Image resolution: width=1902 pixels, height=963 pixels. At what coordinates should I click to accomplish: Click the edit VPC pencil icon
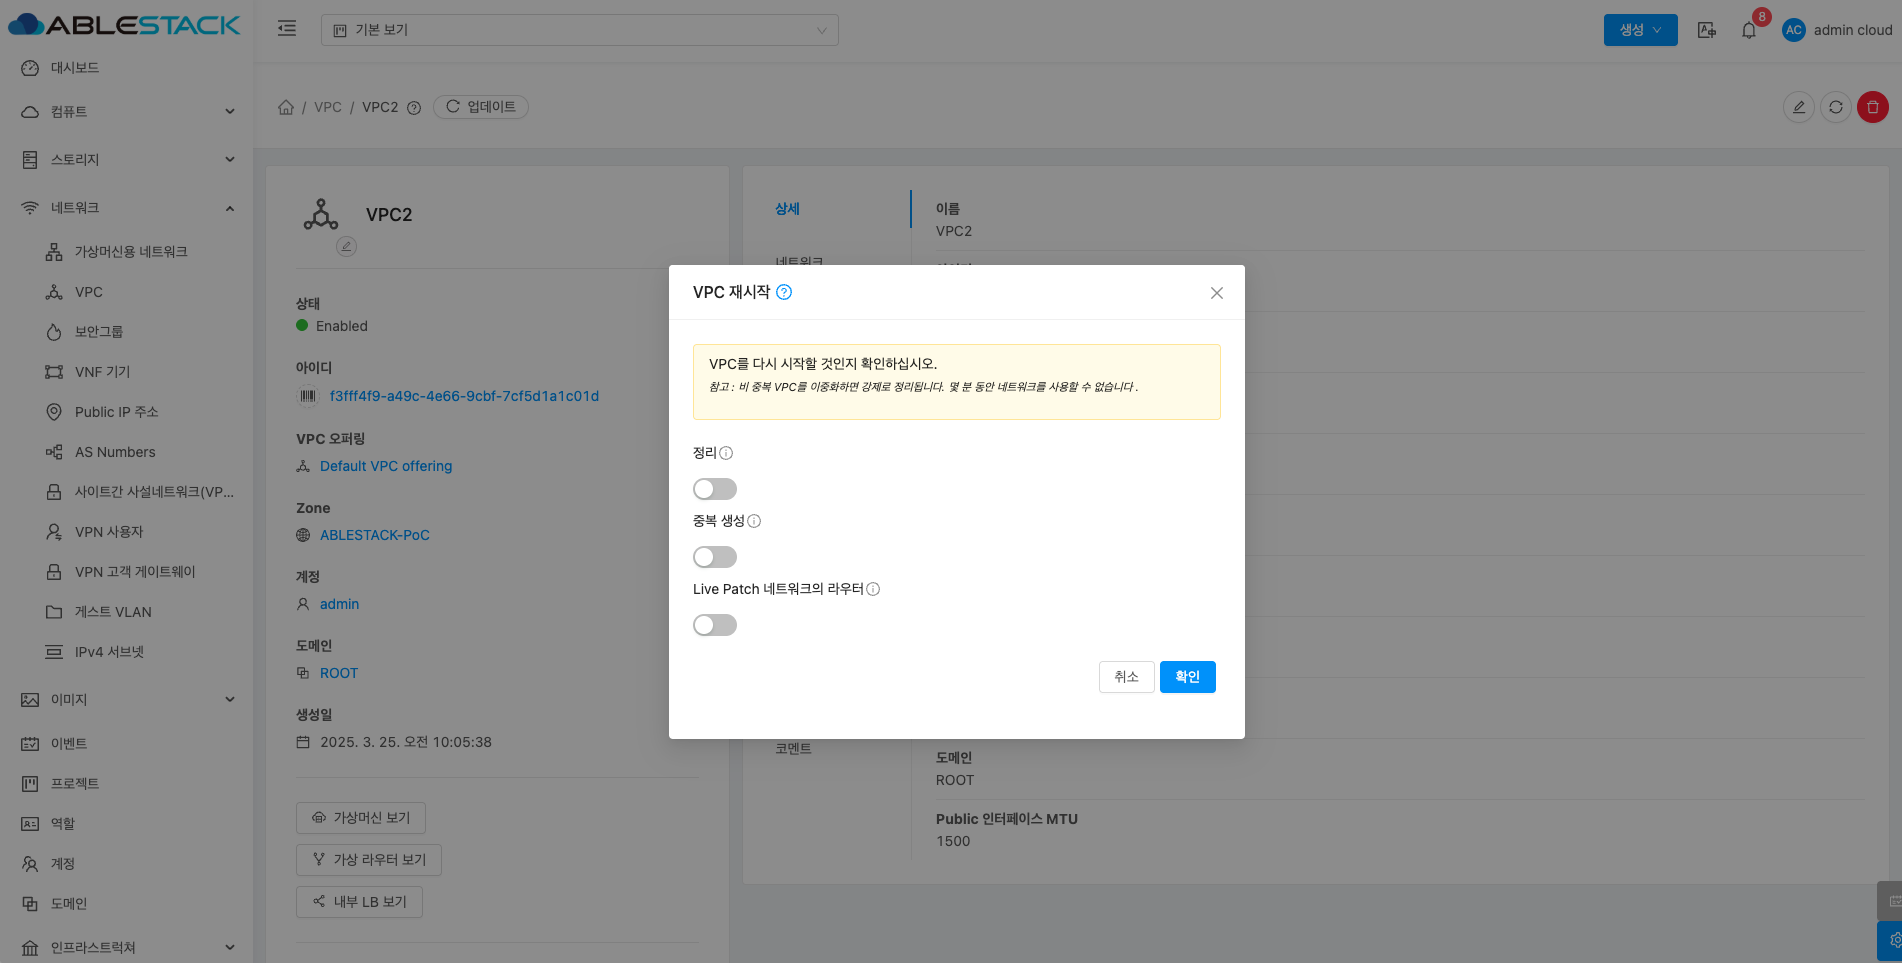(x=1798, y=107)
